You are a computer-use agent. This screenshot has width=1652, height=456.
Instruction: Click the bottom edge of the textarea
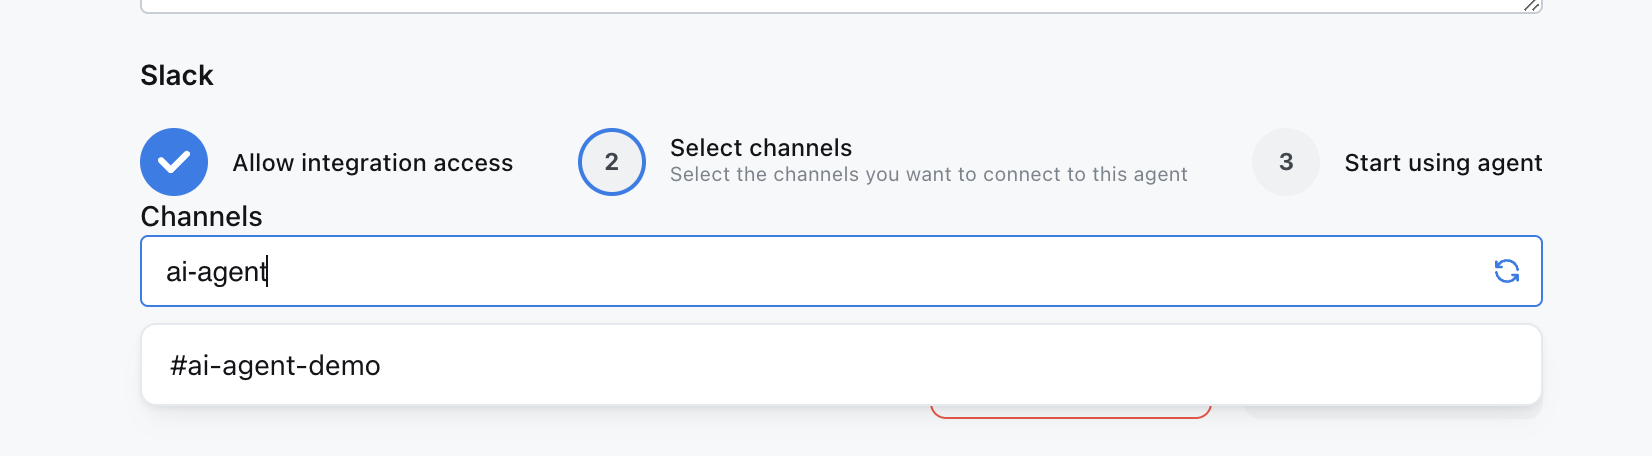point(841,11)
